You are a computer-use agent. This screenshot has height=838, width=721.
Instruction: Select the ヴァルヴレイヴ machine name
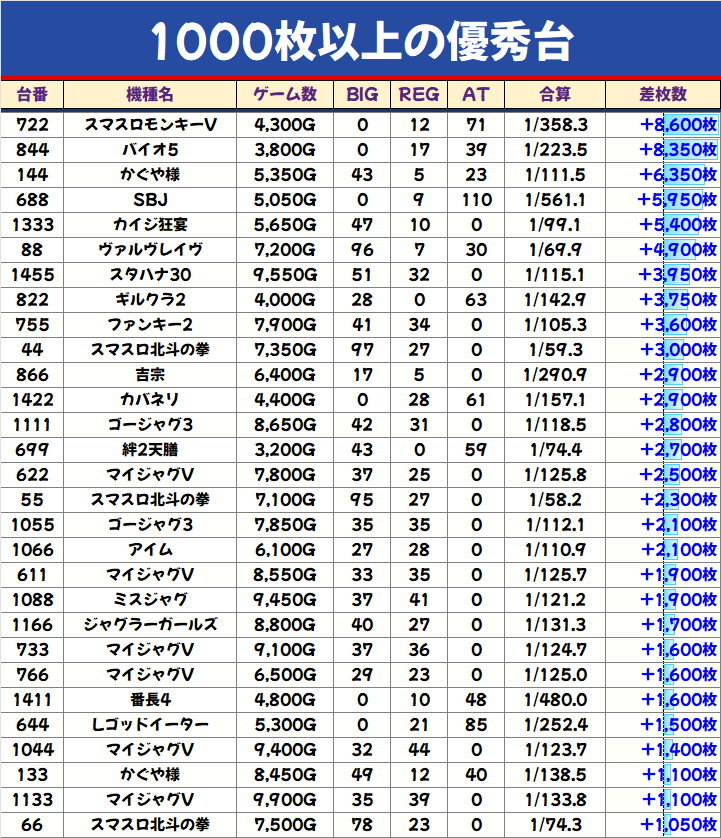(x=150, y=250)
